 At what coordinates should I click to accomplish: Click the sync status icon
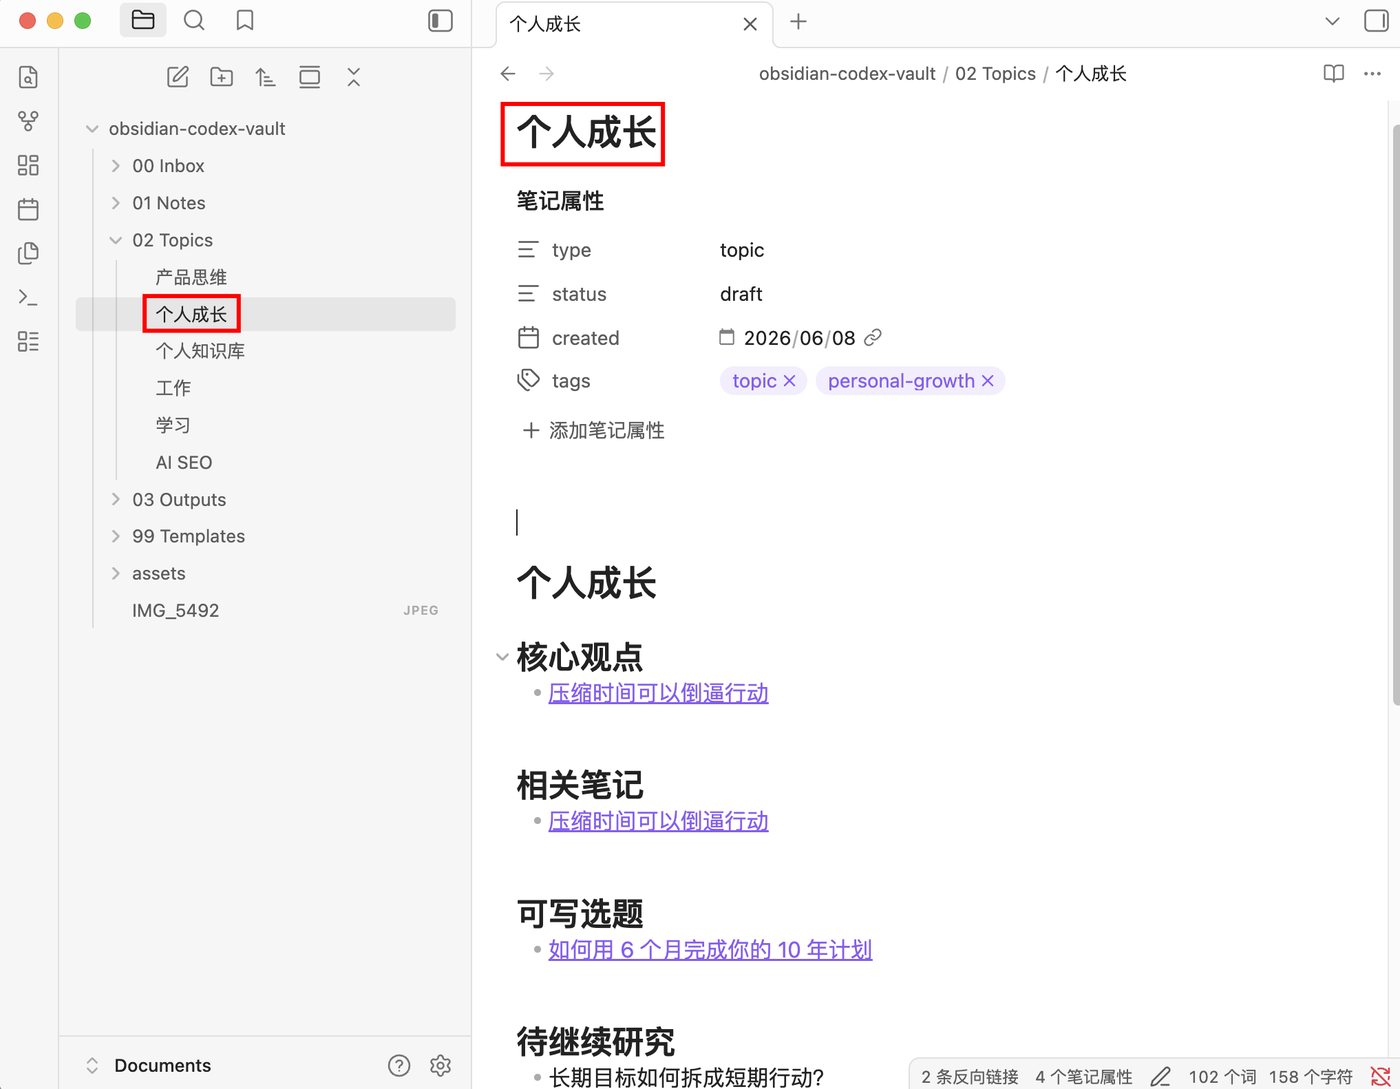tap(1380, 1076)
